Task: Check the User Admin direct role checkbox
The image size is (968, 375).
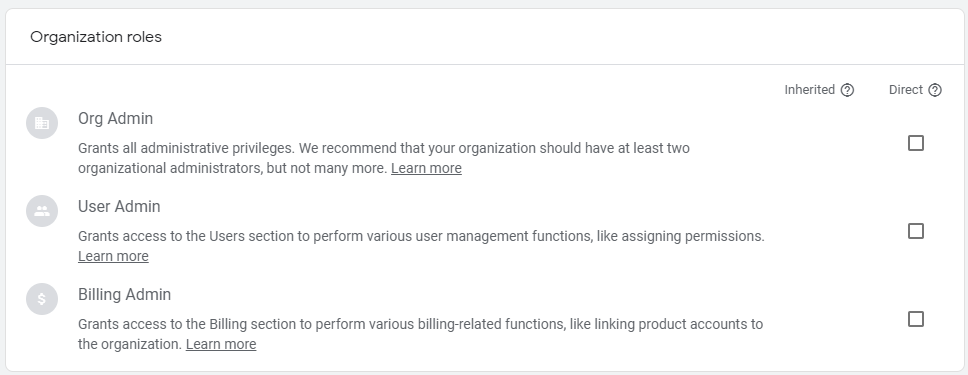Action: tap(916, 231)
